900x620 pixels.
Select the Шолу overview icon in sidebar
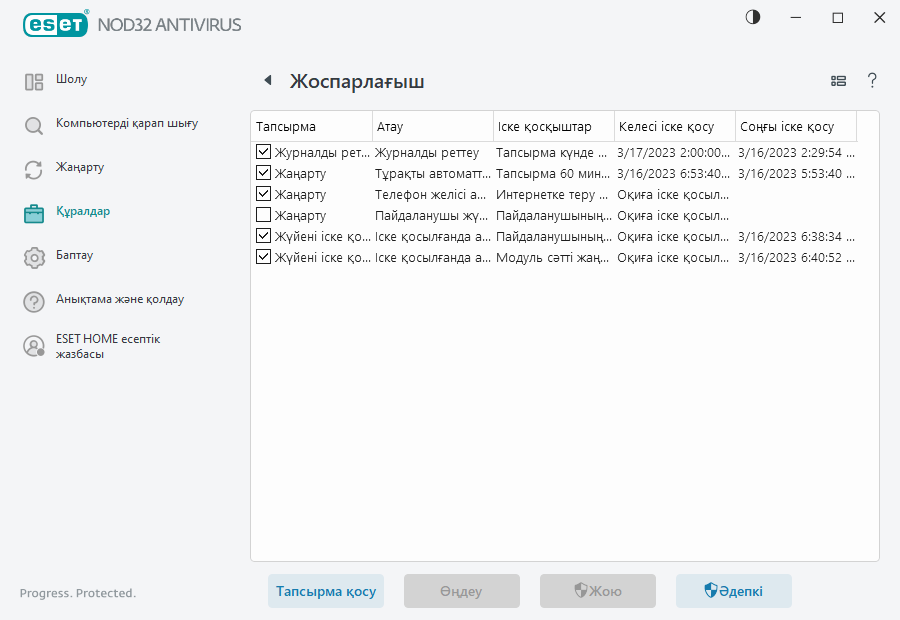click(33, 79)
